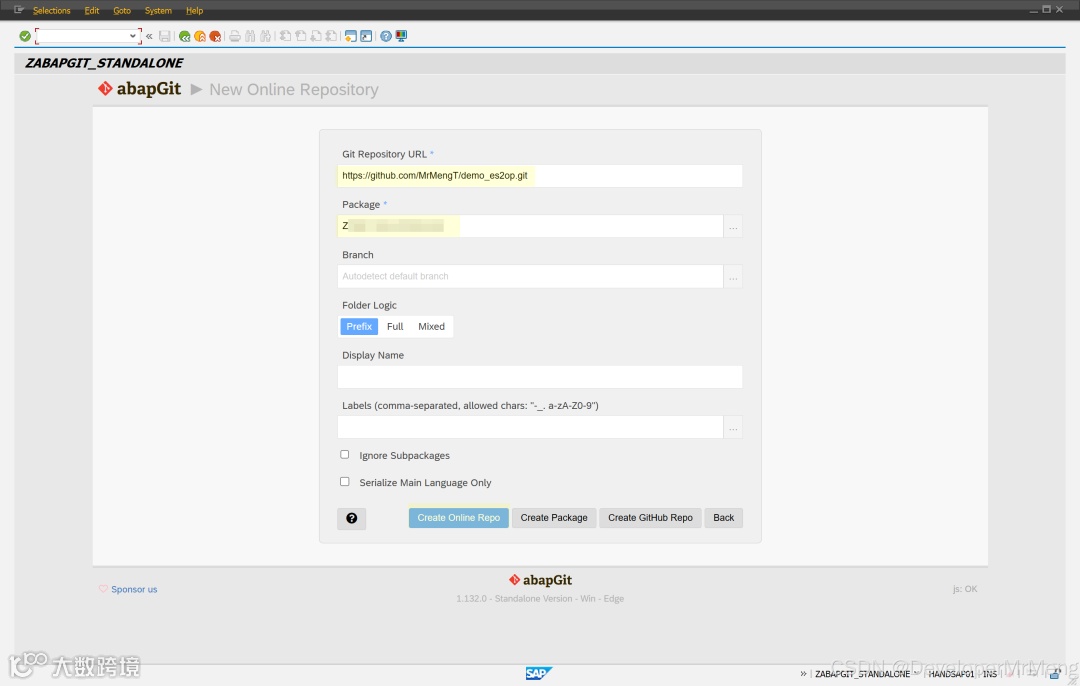
Task: Click the black question mark help button
Action: [x=351, y=518]
